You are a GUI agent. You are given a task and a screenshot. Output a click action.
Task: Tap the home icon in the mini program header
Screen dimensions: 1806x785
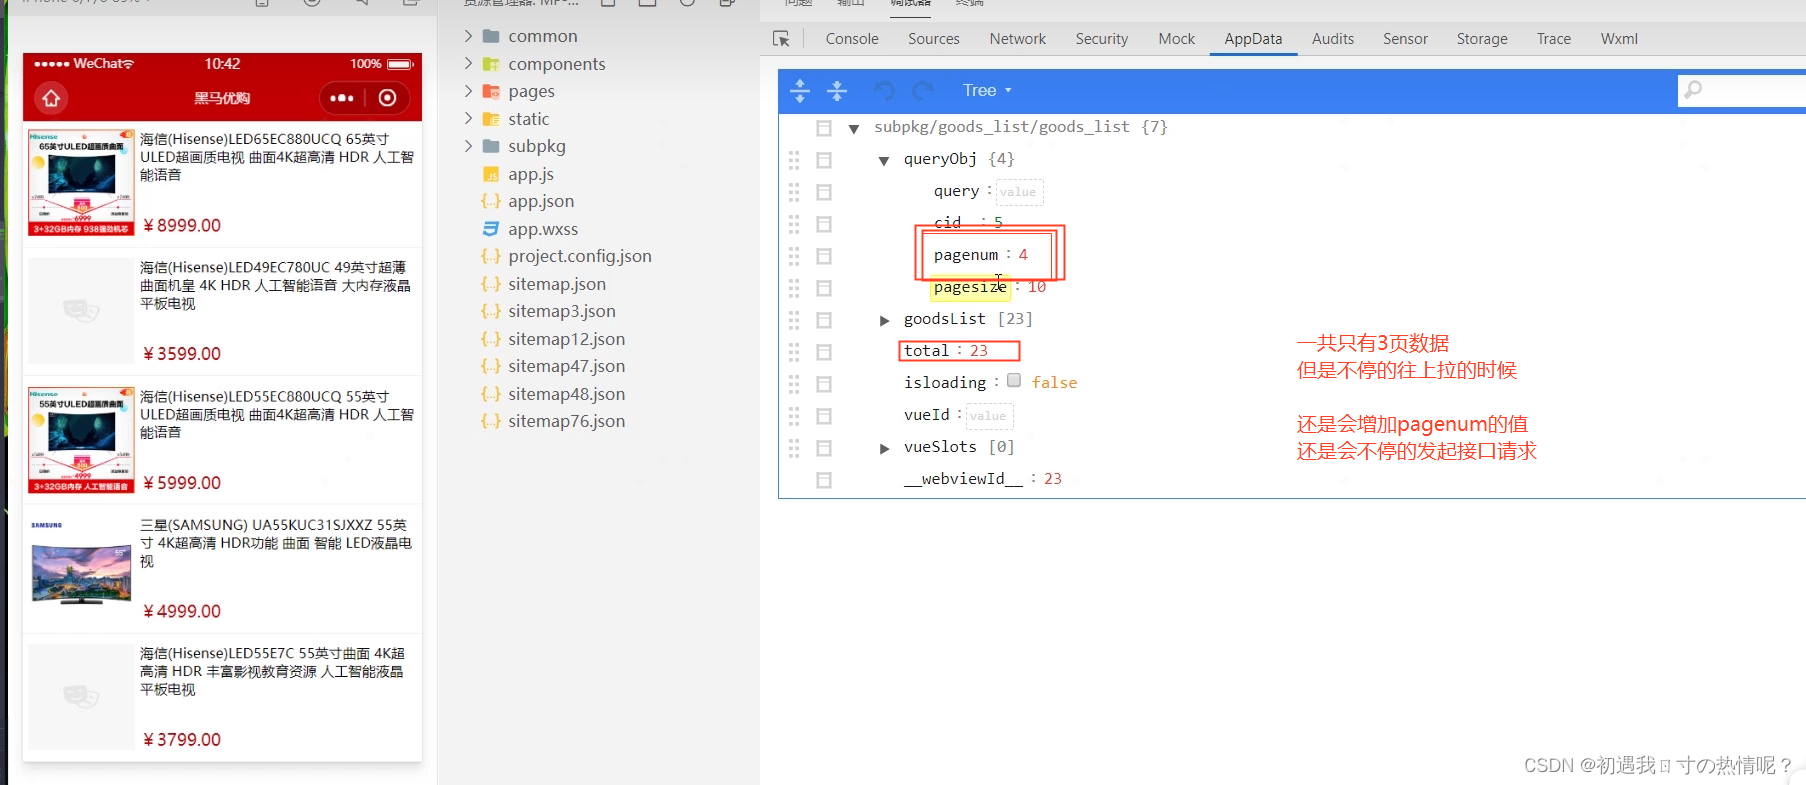click(51, 98)
